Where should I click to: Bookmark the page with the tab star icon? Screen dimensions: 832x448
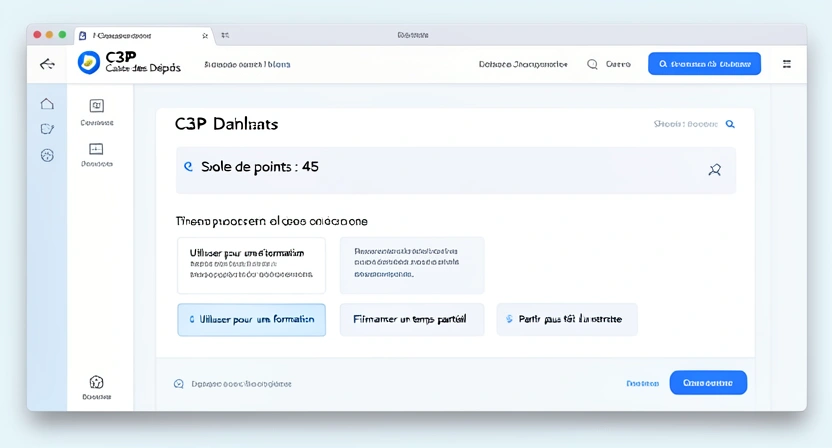point(205,36)
